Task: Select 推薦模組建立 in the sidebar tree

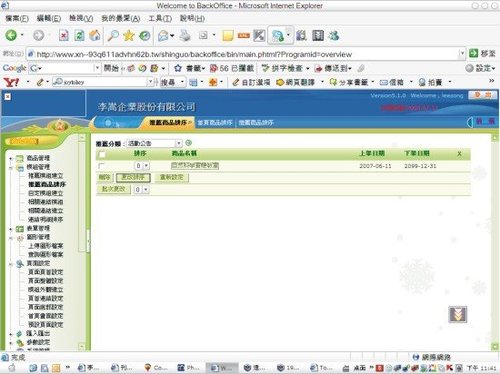Action: tap(46, 175)
